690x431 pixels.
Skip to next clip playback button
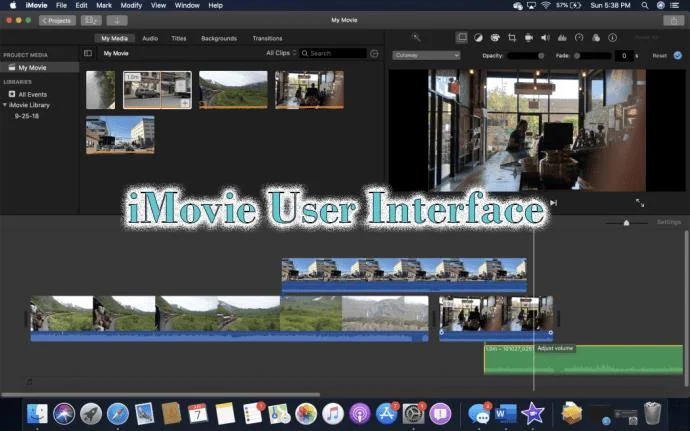point(554,203)
